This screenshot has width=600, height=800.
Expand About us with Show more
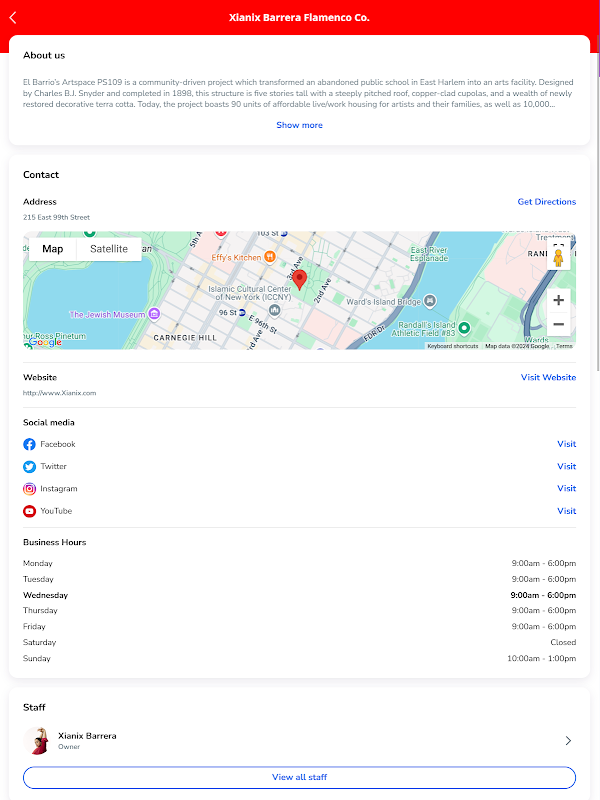299,125
